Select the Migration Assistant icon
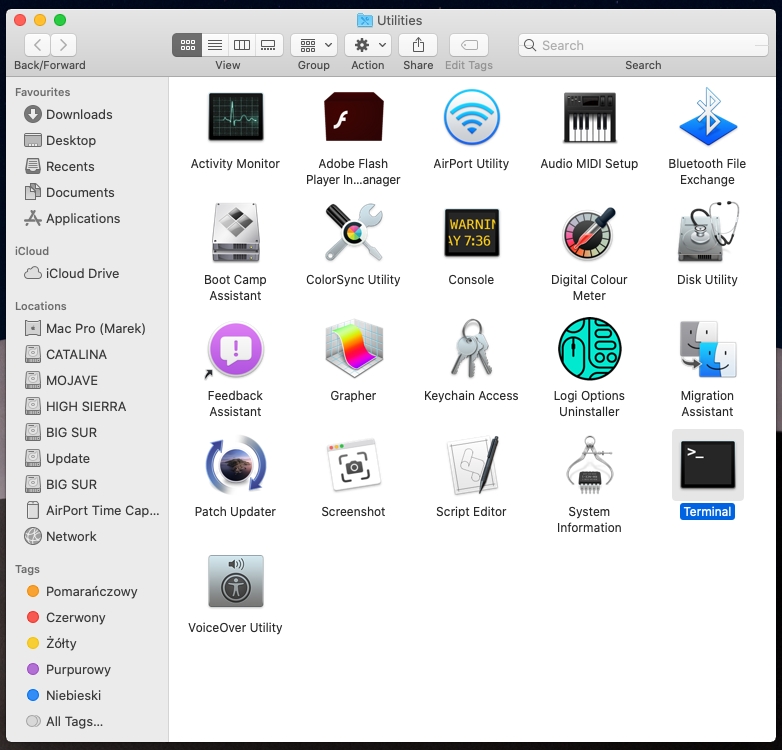The height and width of the screenshot is (750, 782). [707, 349]
